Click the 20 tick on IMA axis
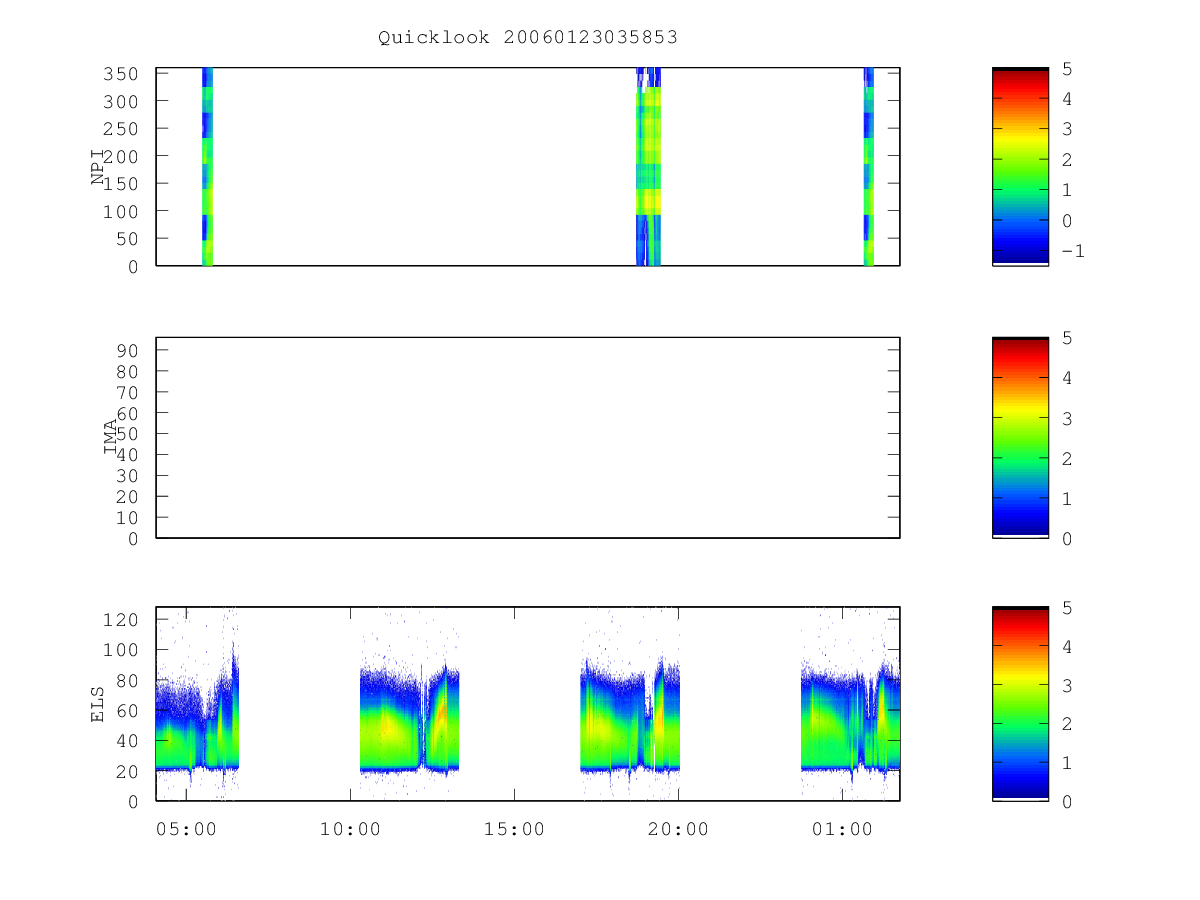Viewport: 1200px width, 900px height. [x=128, y=496]
